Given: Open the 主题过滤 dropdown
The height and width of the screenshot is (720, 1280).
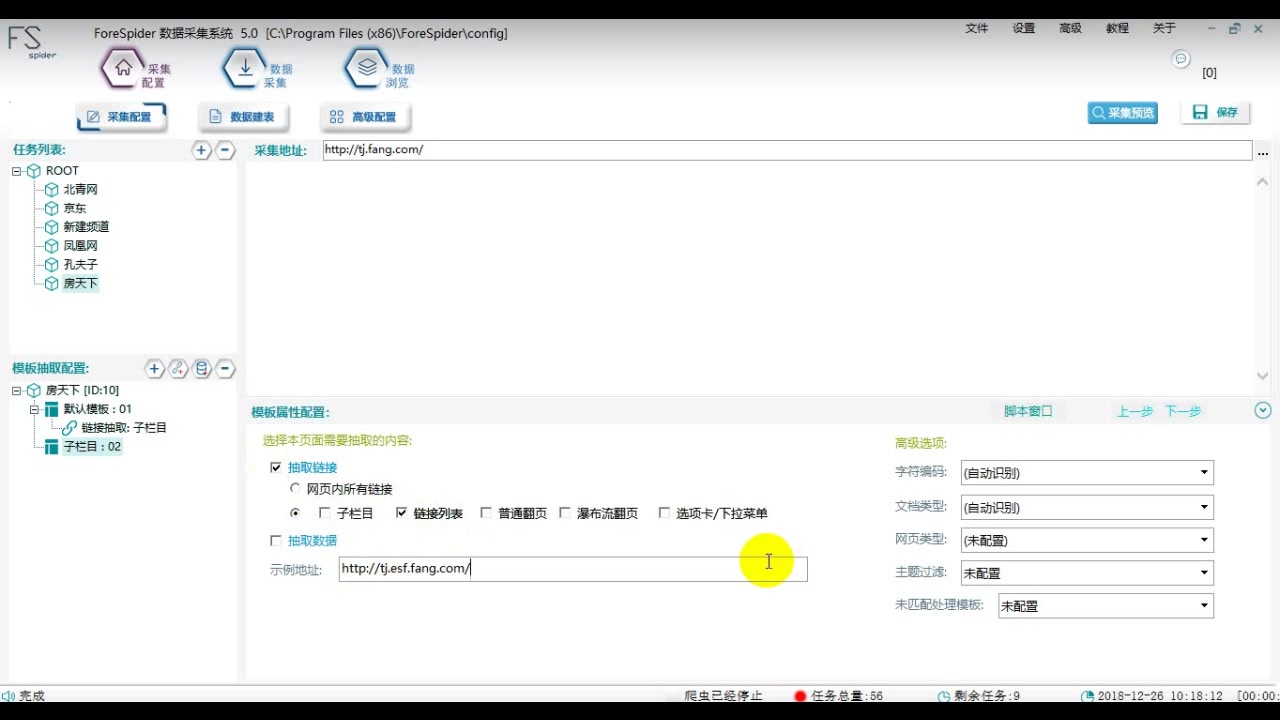Looking at the screenshot, I should tap(1087, 573).
